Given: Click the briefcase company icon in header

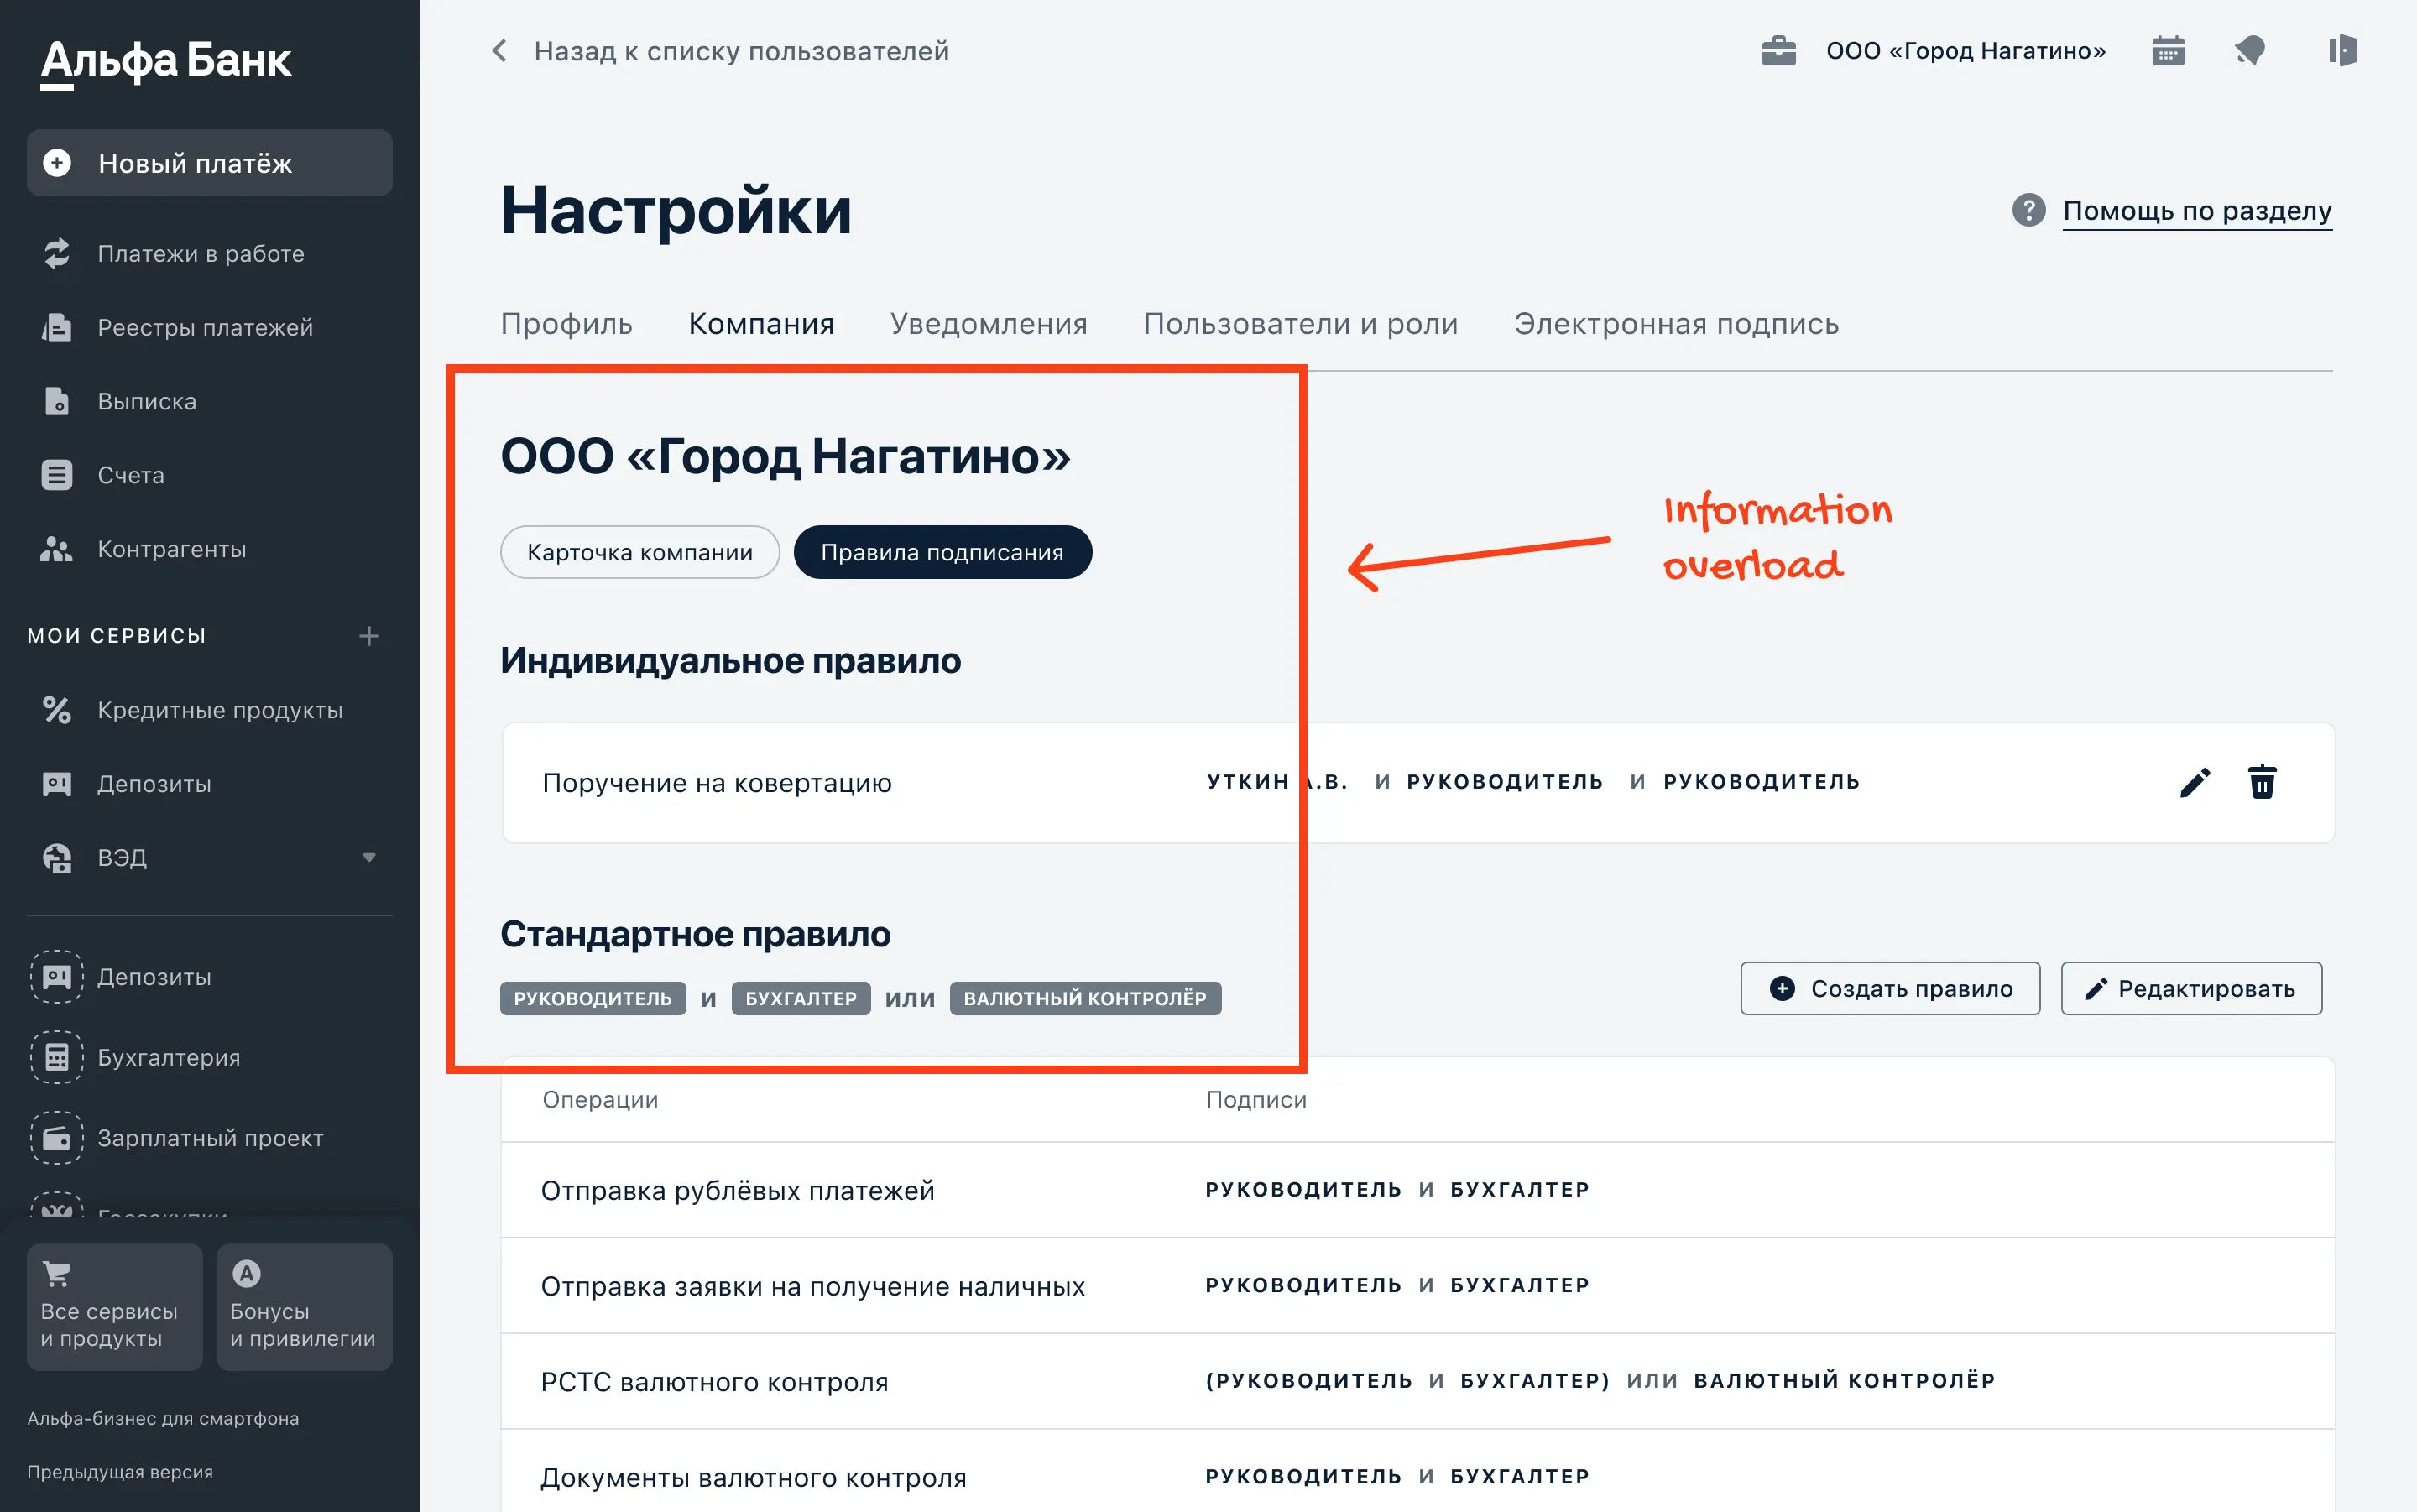Looking at the screenshot, I should click(1778, 51).
